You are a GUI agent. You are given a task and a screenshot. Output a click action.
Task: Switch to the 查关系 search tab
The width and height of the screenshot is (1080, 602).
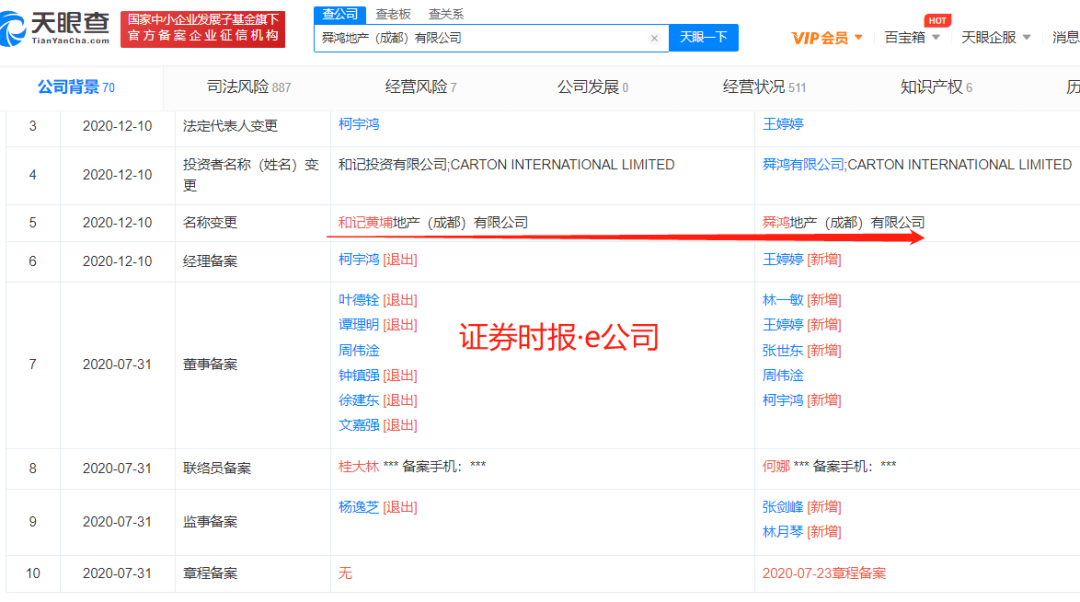click(x=446, y=14)
